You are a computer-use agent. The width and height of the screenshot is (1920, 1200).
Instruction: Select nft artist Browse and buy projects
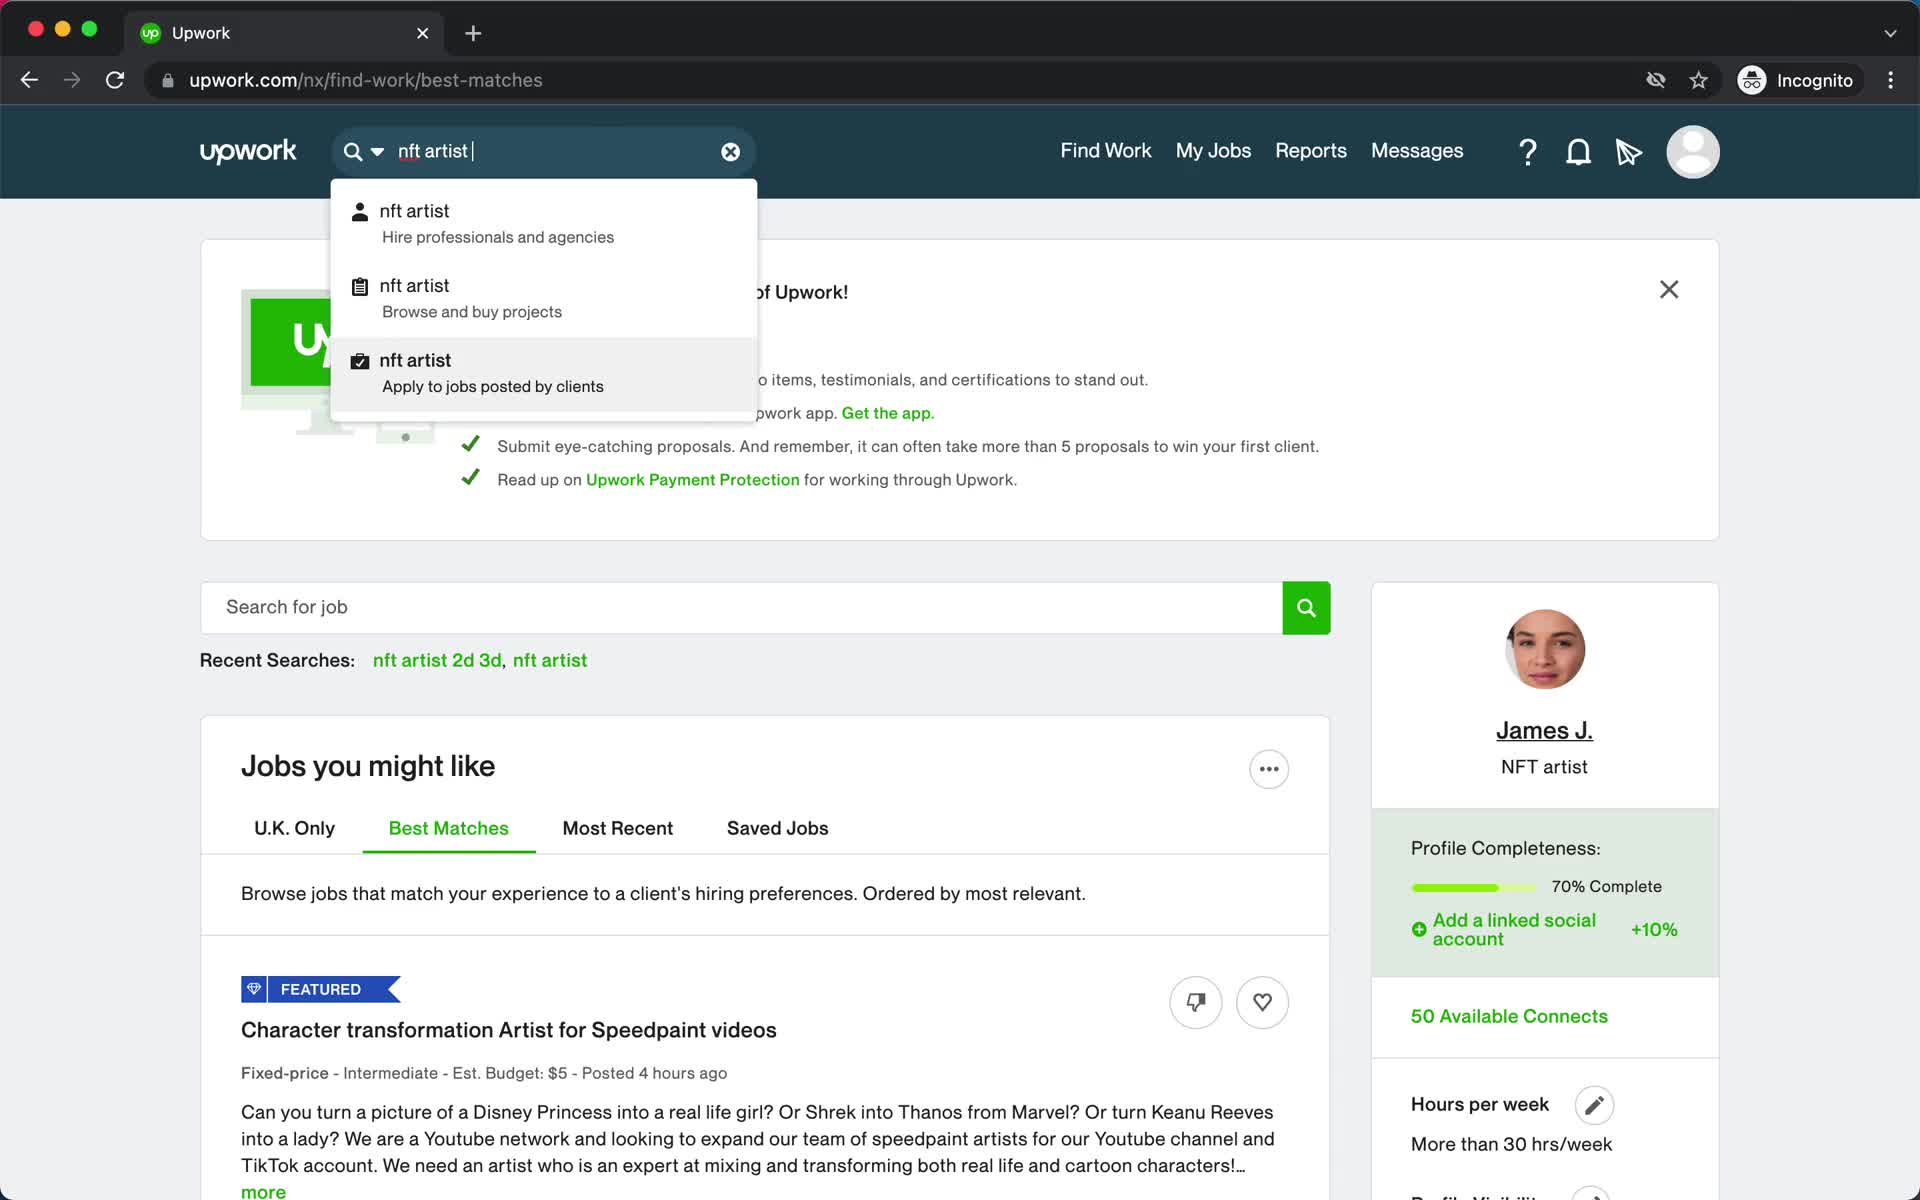(x=543, y=299)
